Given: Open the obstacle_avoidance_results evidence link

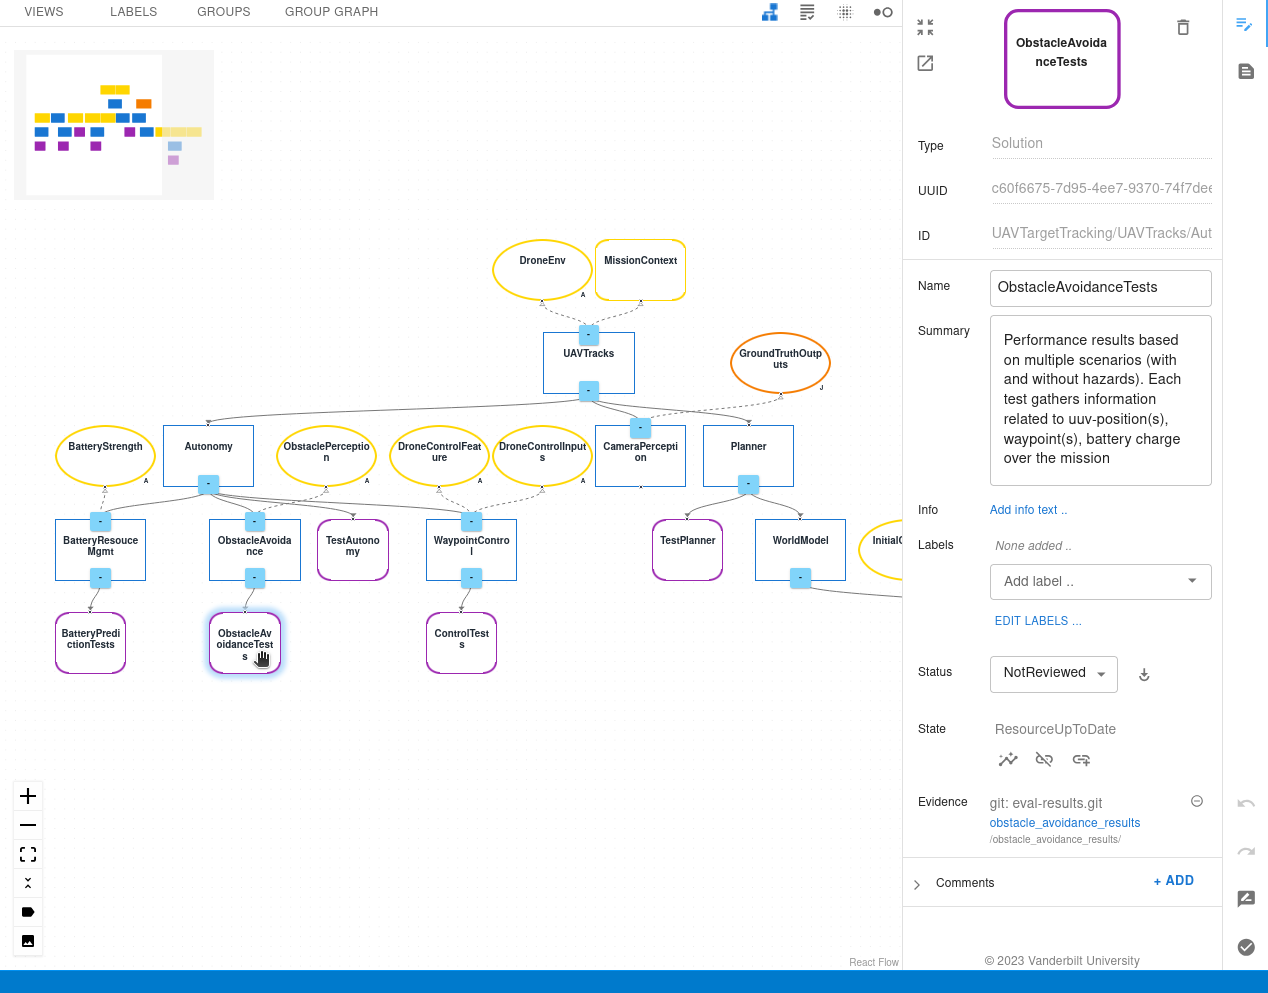Looking at the screenshot, I should (x=1065, y=823).
